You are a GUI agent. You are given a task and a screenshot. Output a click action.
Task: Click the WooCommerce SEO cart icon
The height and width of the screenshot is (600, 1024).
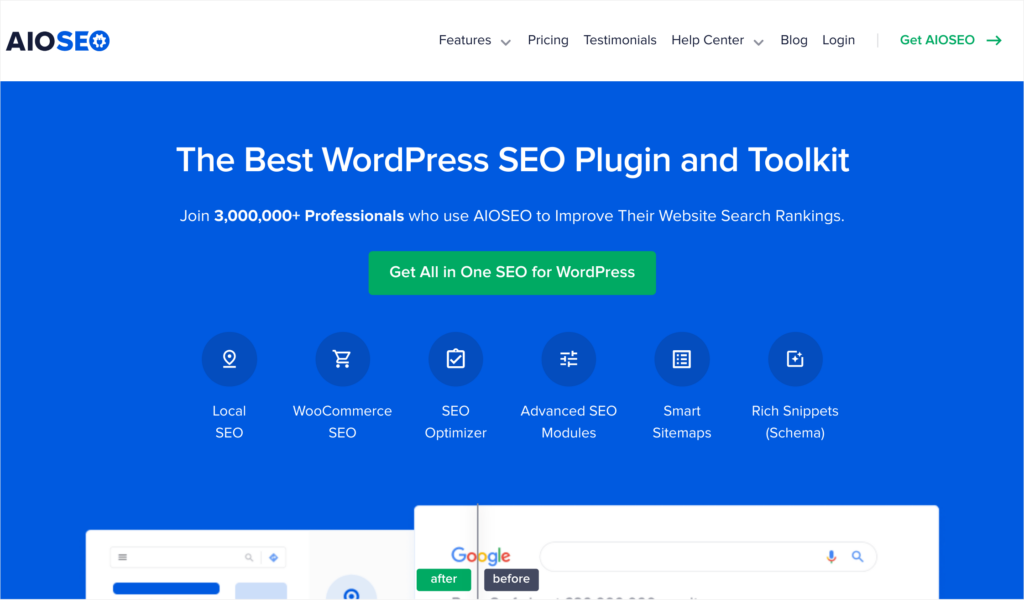tap(342, 358)
